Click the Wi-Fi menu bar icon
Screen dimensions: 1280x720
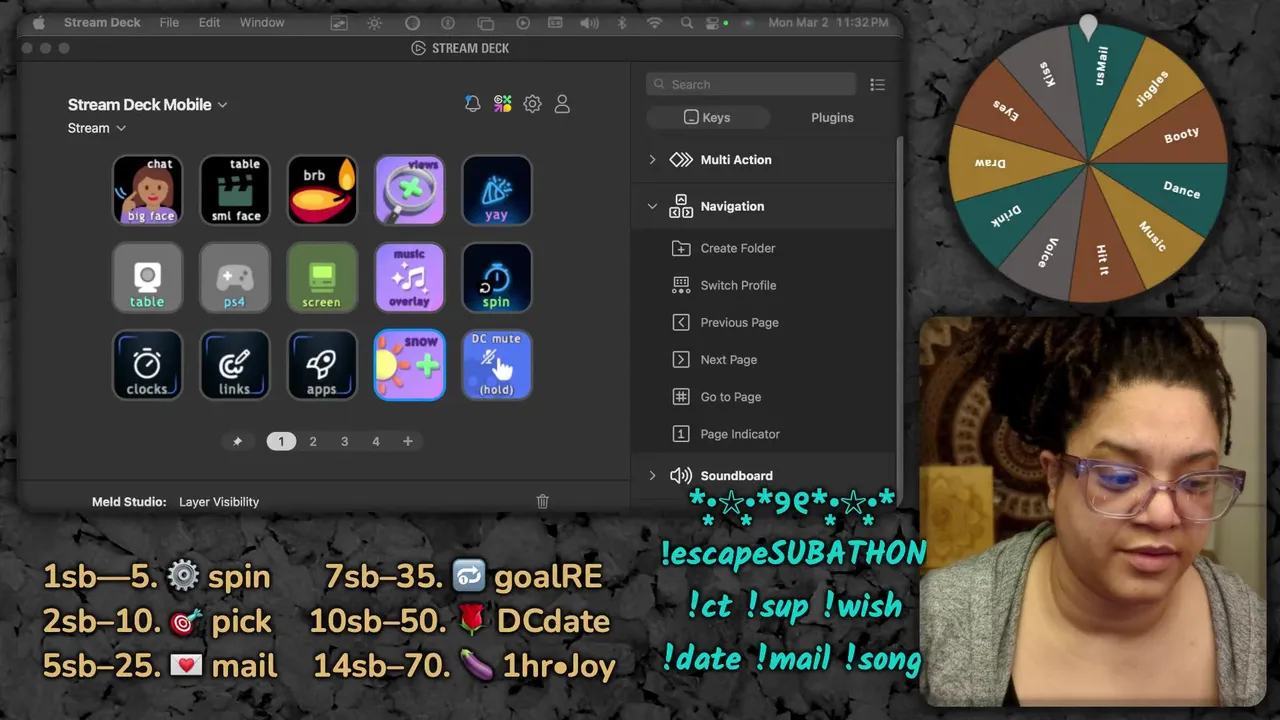coord(654,22)
